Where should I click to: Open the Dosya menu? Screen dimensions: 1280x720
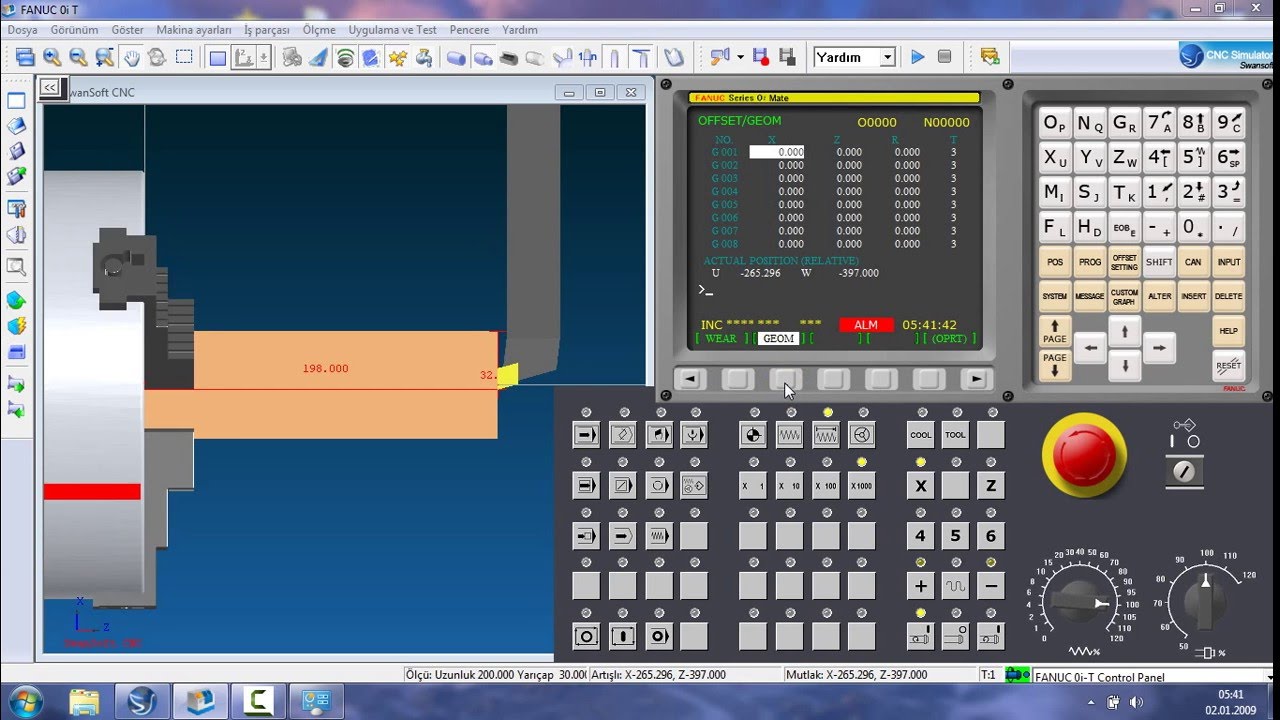pos(23,30)
